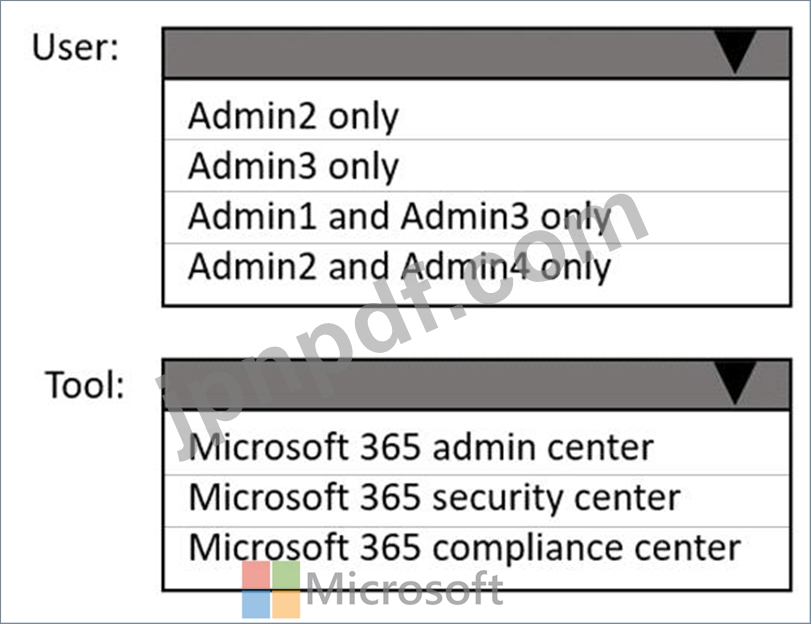Open the Tool dropdown arrow

735,383
